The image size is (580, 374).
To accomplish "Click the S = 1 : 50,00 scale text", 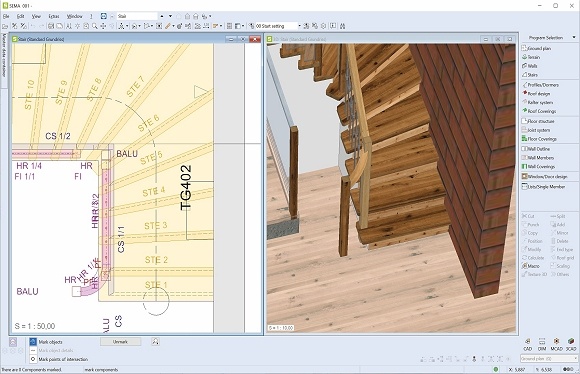I will [35, 326].
